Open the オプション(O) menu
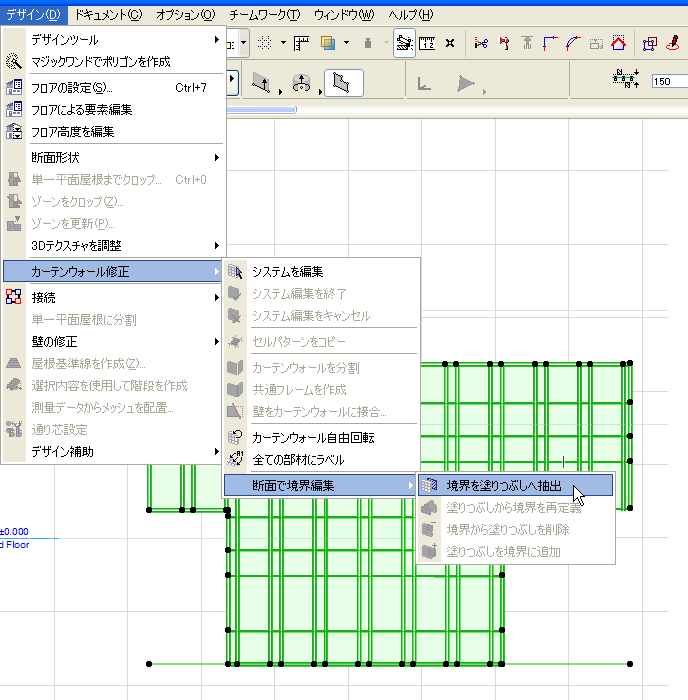Image resolution: width=688 pixels, height=700 pixels. pyautogui.click(x=185, y=15)
